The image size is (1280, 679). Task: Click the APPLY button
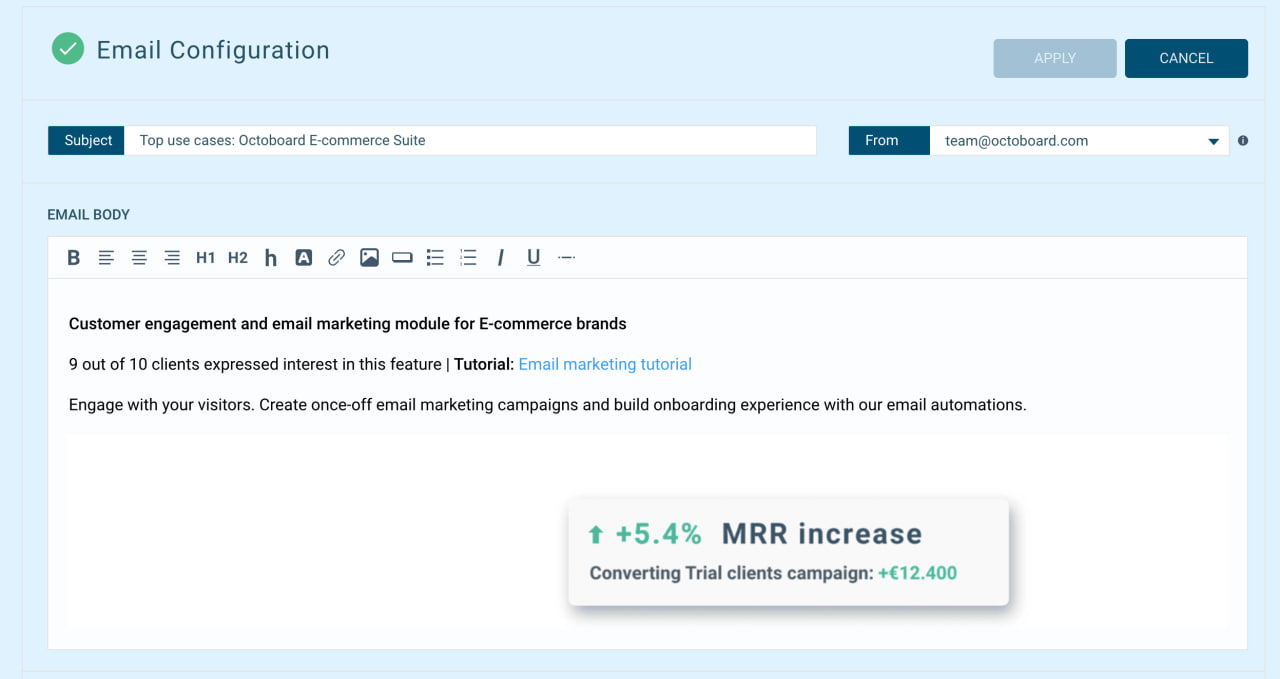(1055, 58)
